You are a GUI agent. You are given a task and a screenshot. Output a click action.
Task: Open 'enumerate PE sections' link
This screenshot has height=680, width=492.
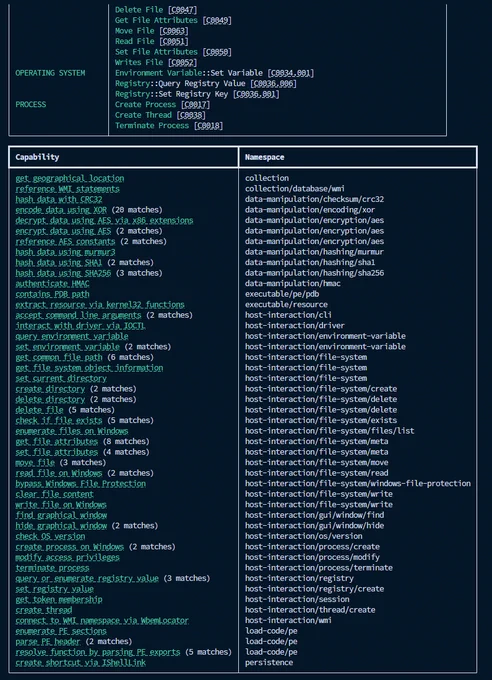pos(61,631)
